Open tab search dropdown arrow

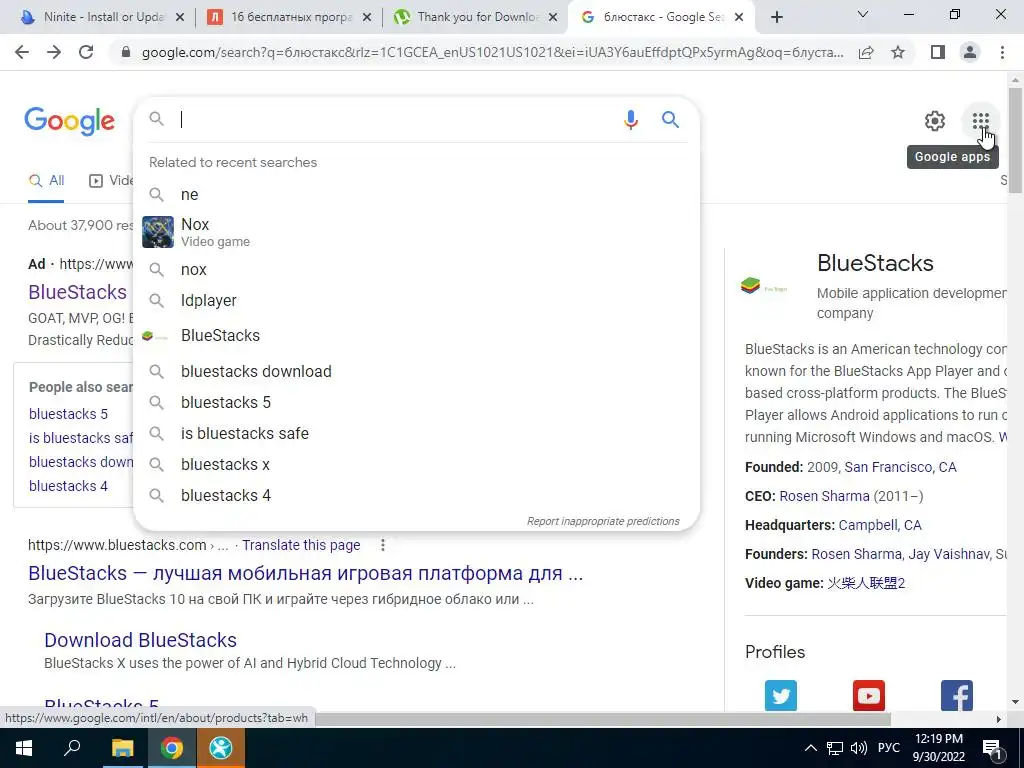[863, 14]
